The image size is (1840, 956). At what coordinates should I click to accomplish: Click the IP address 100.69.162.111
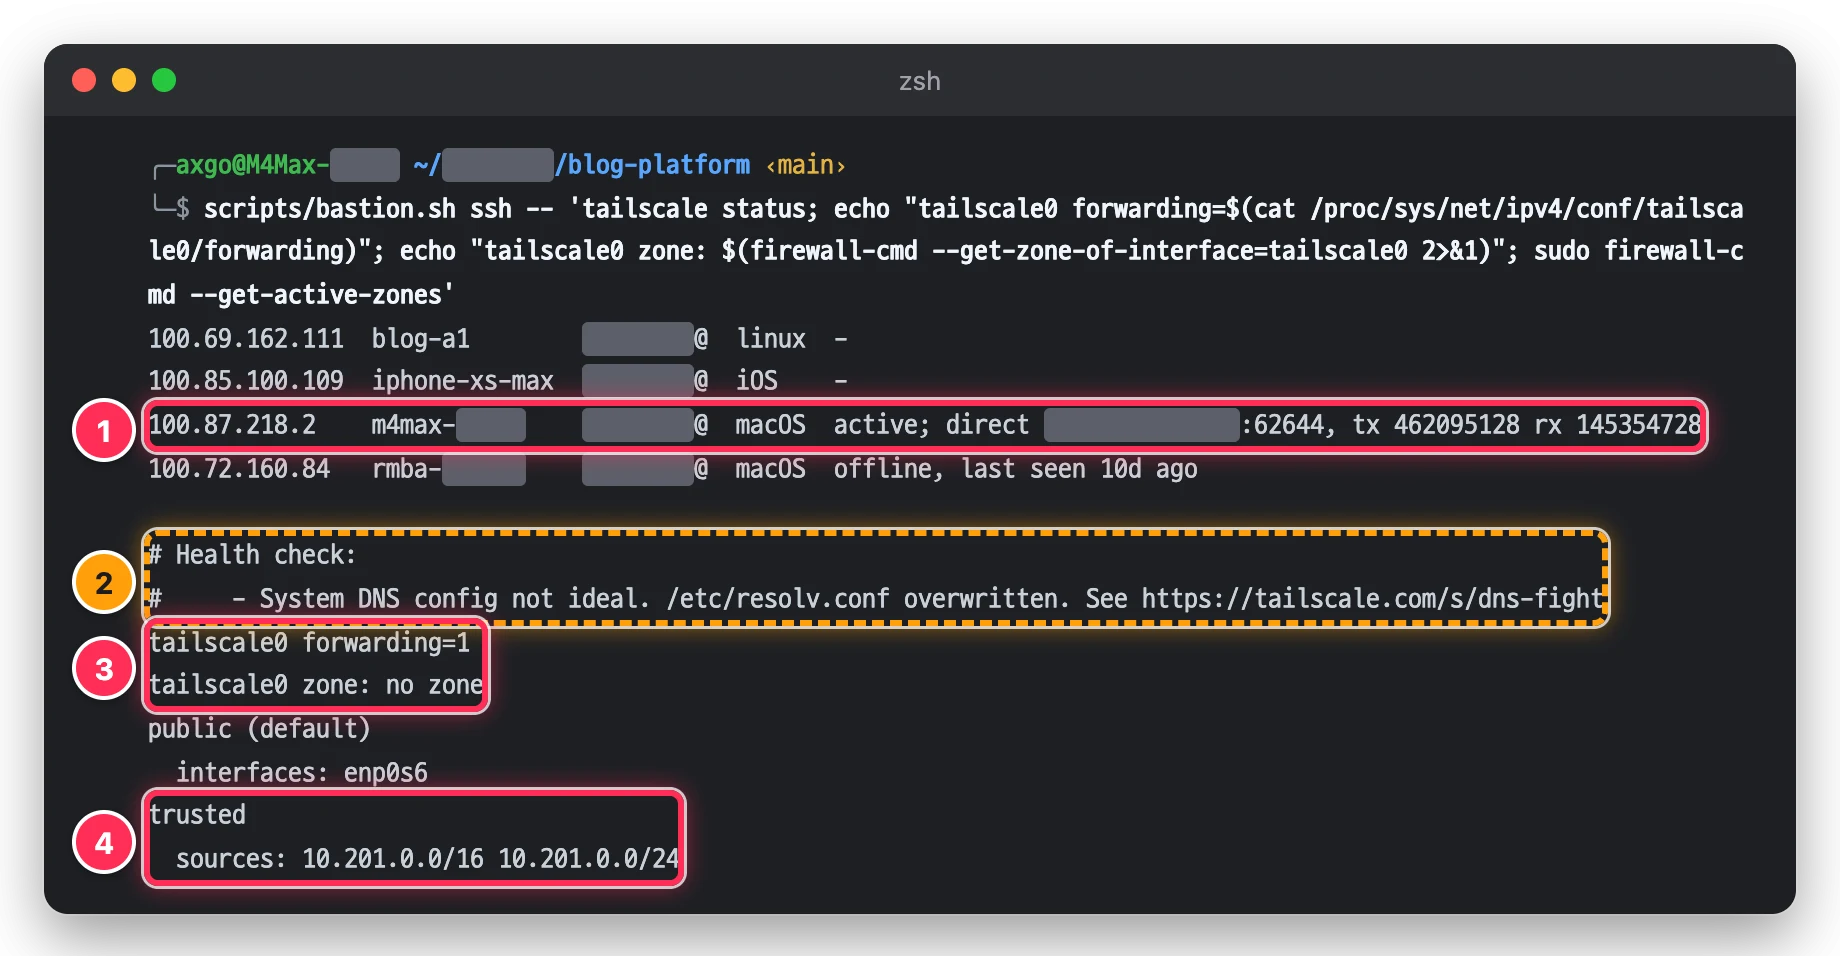pos(246,338)
